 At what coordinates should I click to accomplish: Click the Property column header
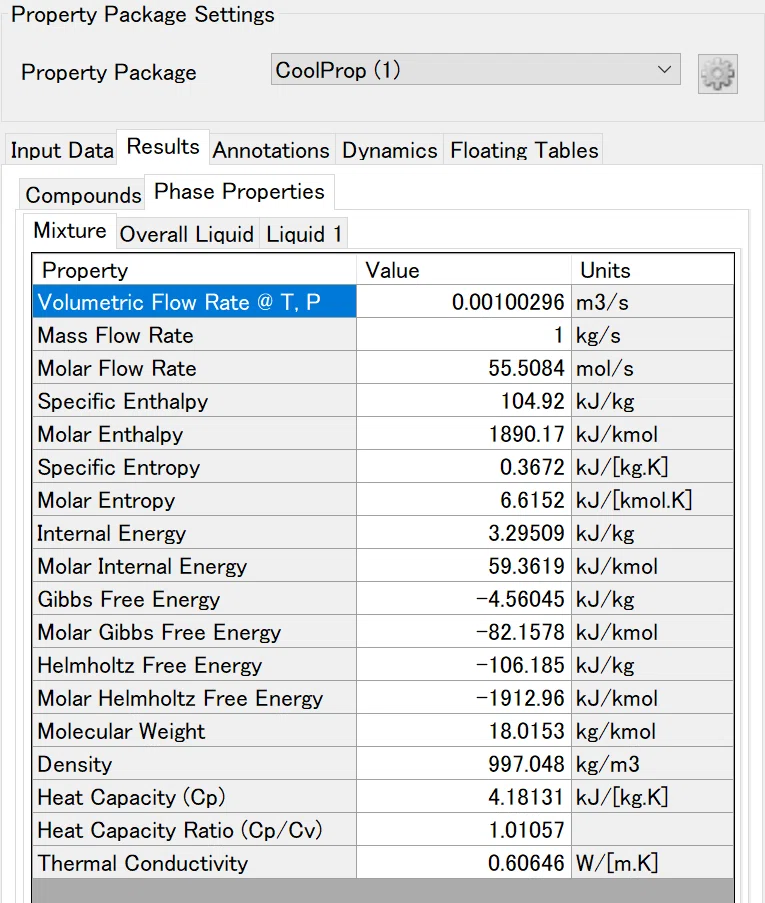[195, 270]
